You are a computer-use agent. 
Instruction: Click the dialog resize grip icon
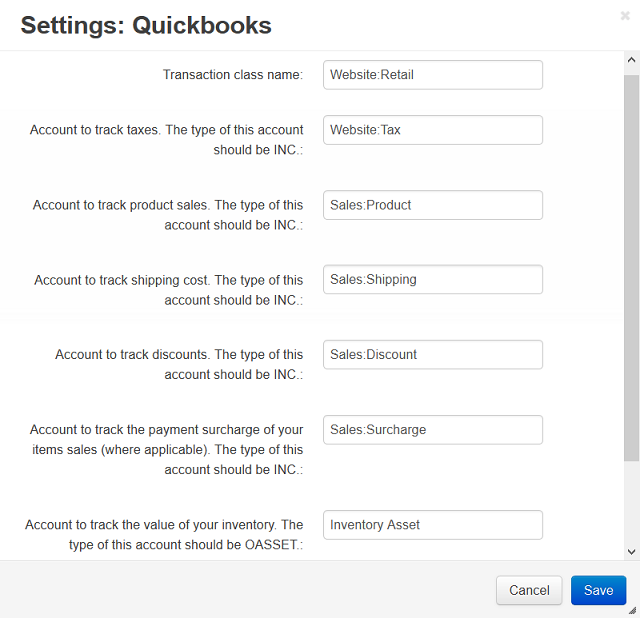633,611
